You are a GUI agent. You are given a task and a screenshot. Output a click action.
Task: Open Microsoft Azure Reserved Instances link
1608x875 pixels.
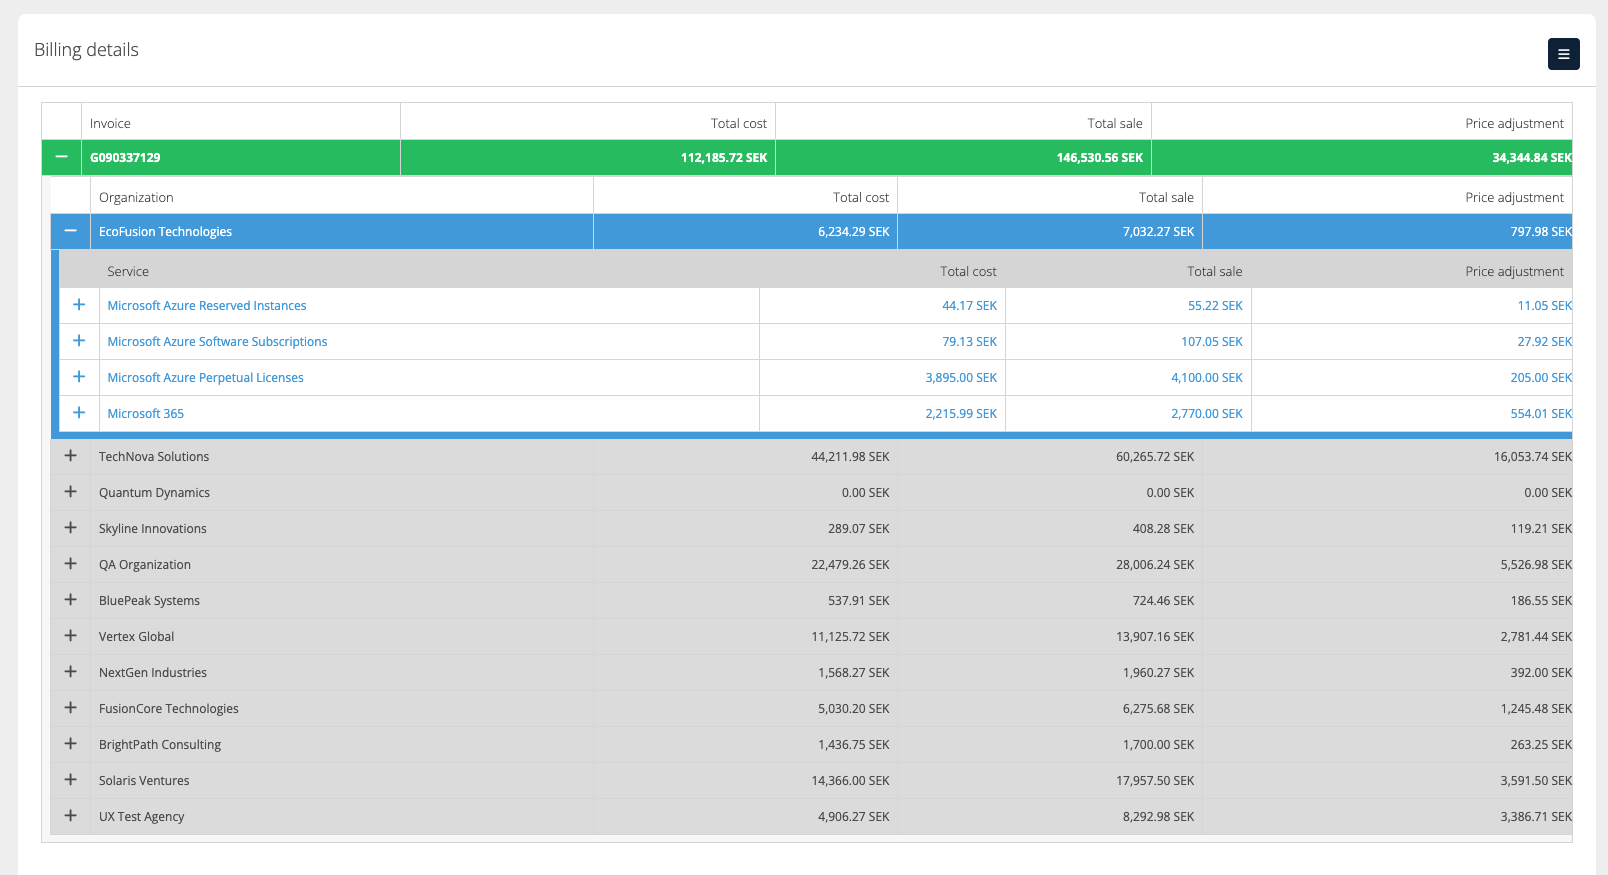(207, 306)
